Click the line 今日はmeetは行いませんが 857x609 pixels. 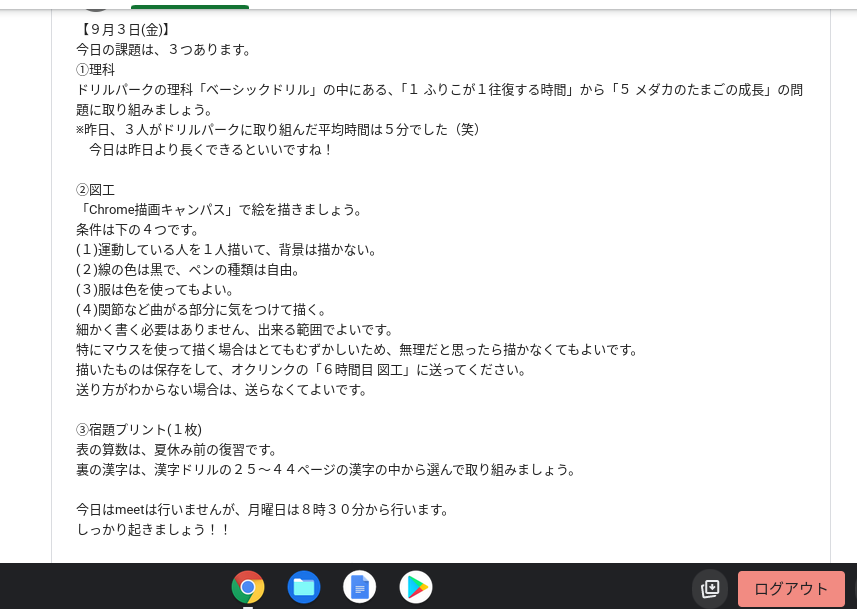pyautogui.click(x=263, y=510)
